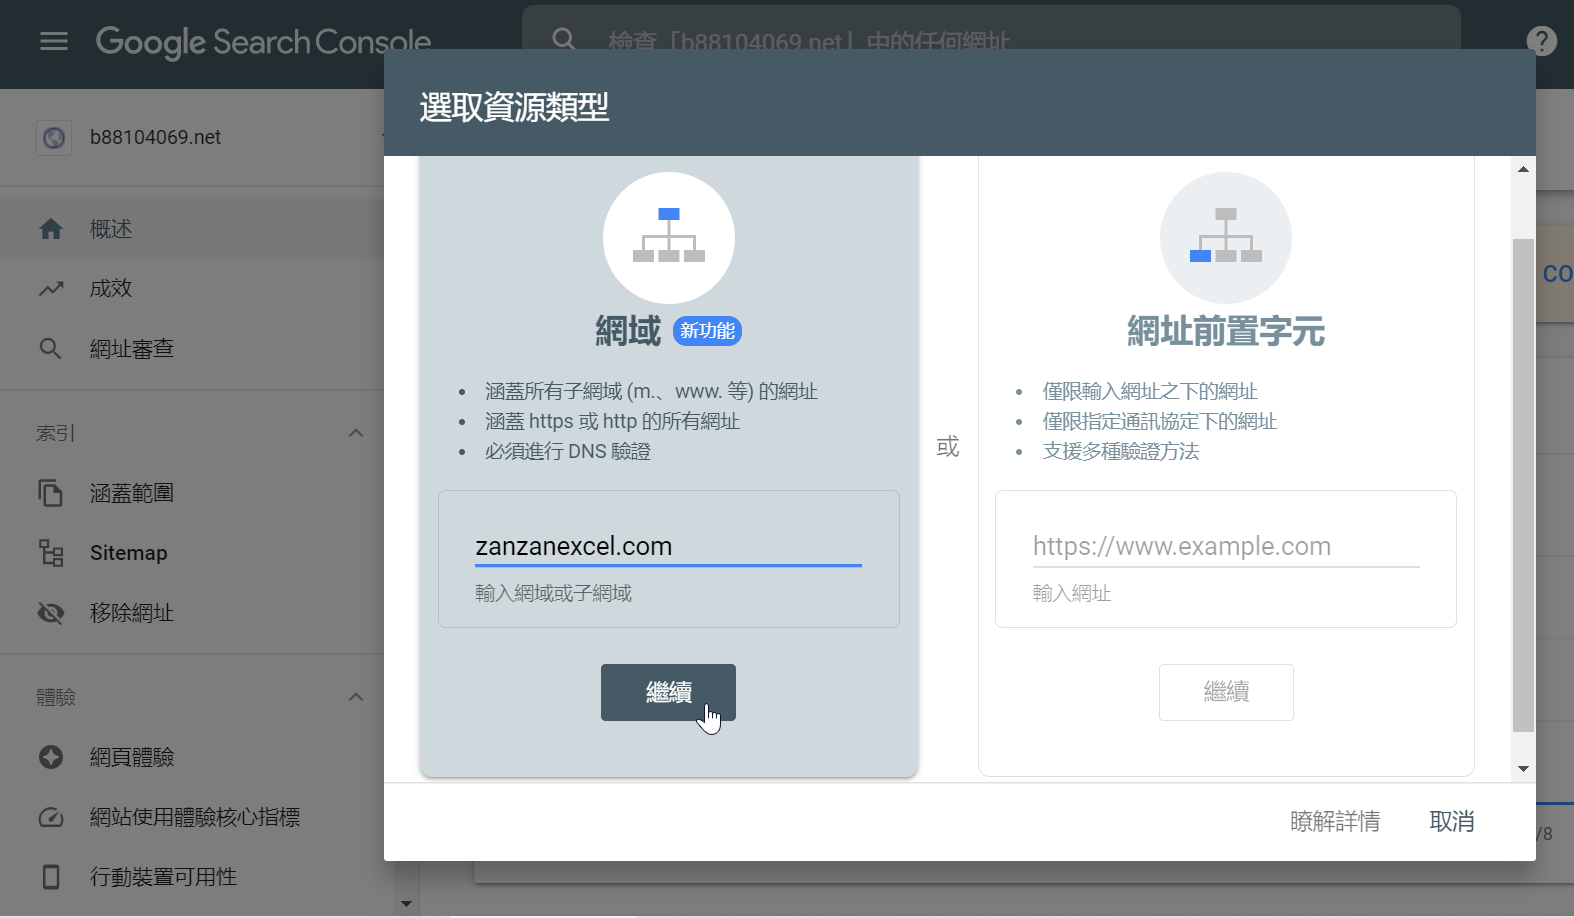Click the 網址前置字元 hierarchy icon
The height and width of the screenshot is (918, 1574).
point(1226,237)
